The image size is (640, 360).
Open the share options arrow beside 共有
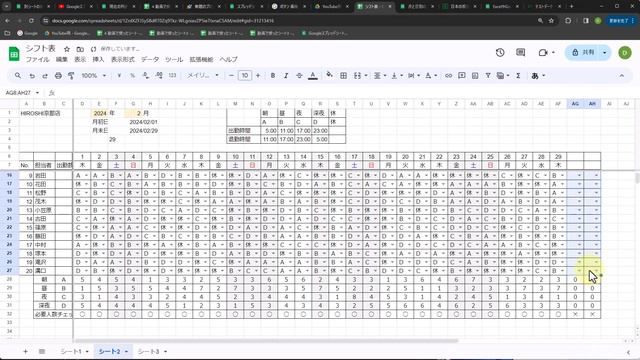pos(605,53)
